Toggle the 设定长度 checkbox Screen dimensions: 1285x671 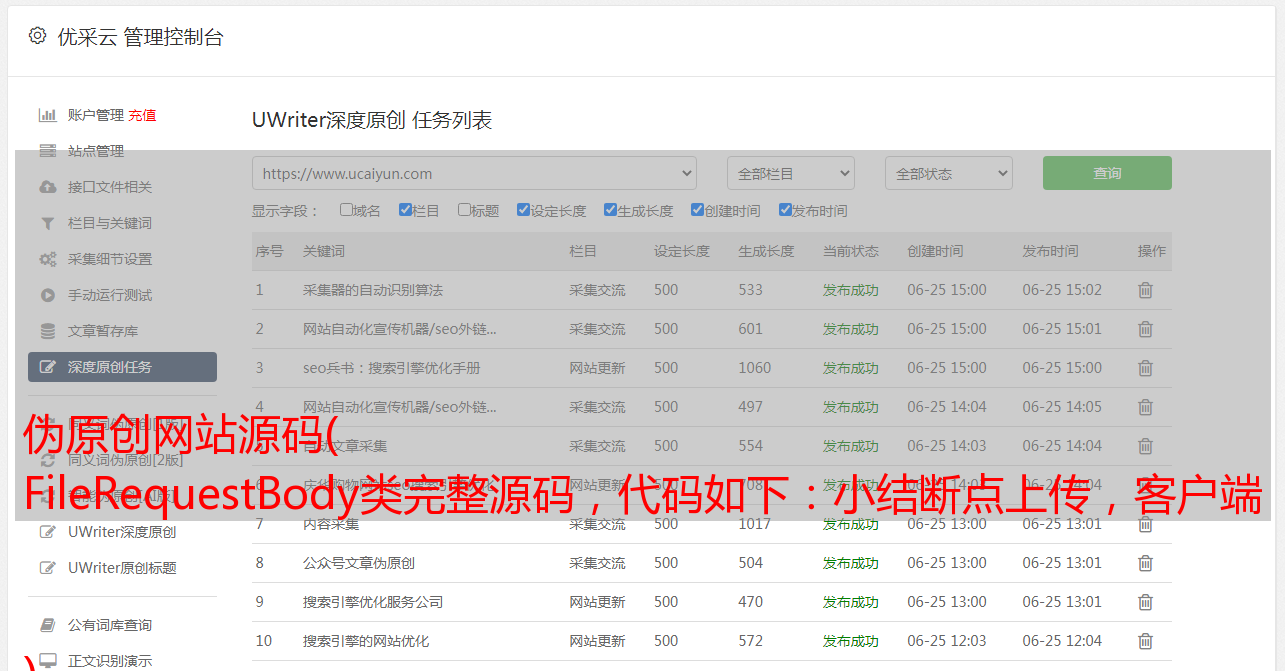pyautogui.click(x=523, y=210)
